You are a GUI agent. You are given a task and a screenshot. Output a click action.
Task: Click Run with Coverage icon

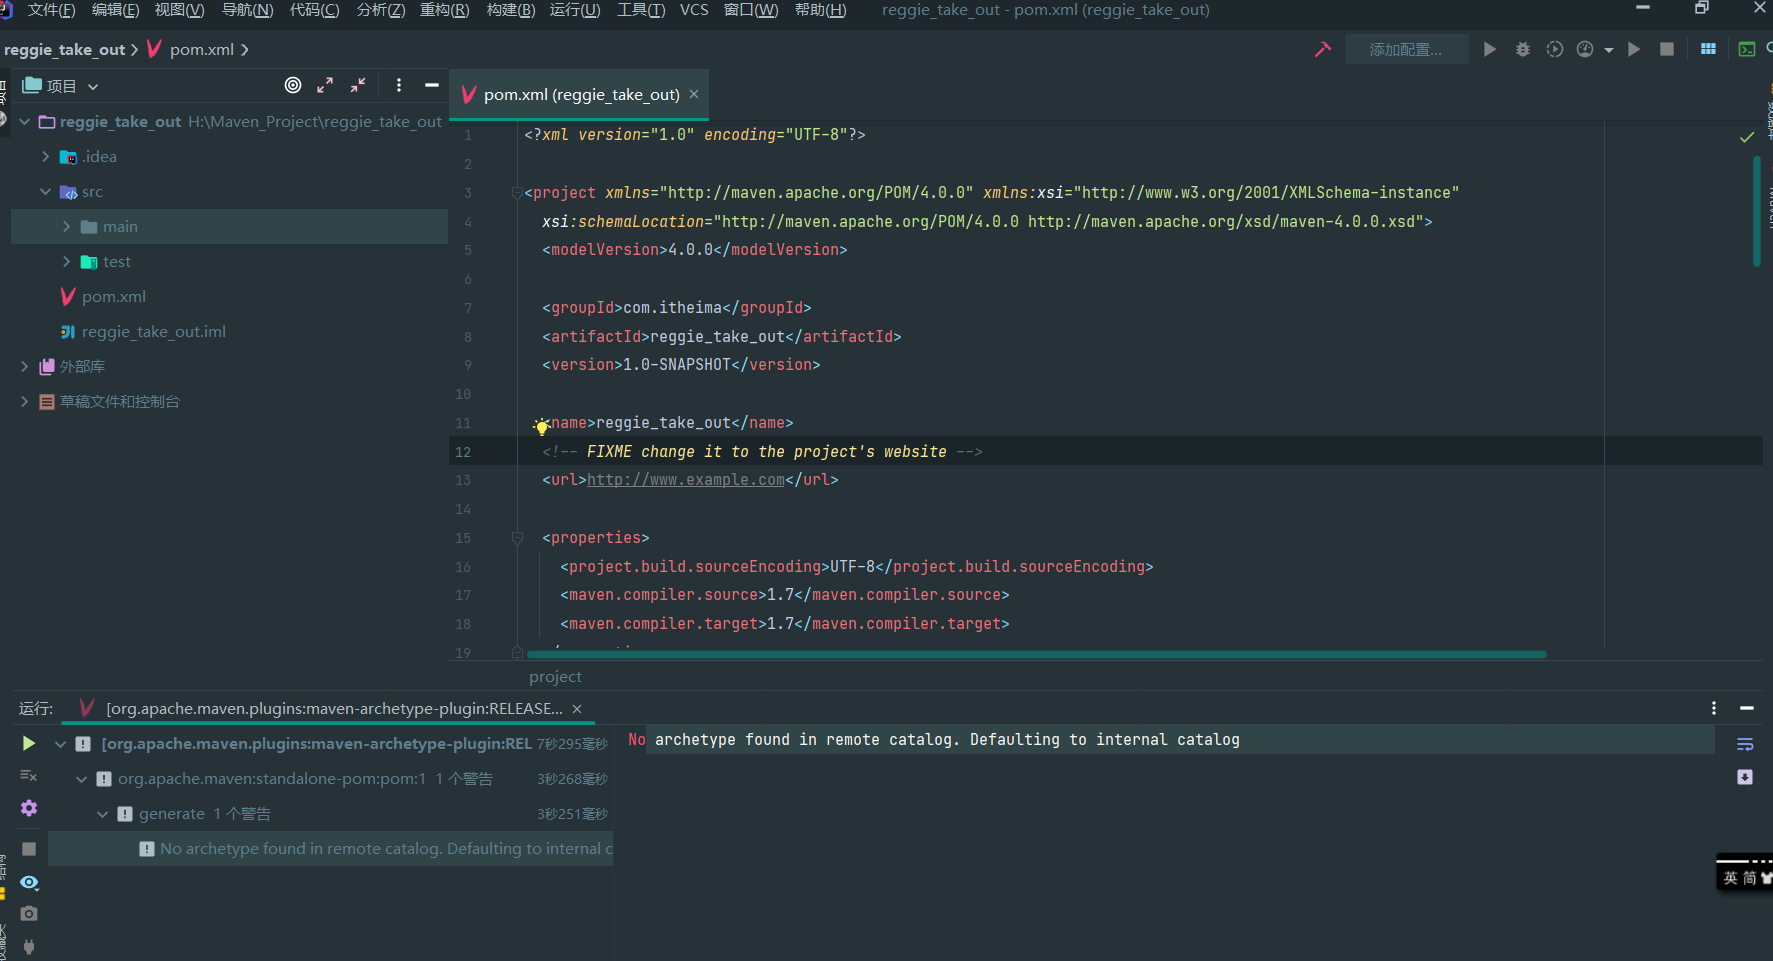click(x=1555, y=49)
